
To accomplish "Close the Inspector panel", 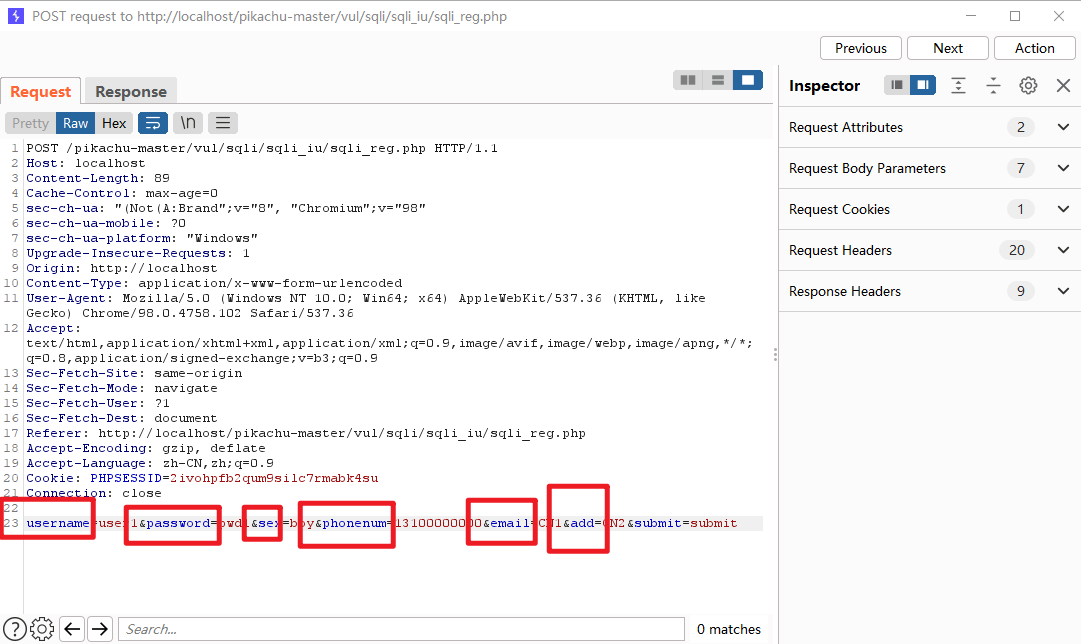I will coord(1064,86).
